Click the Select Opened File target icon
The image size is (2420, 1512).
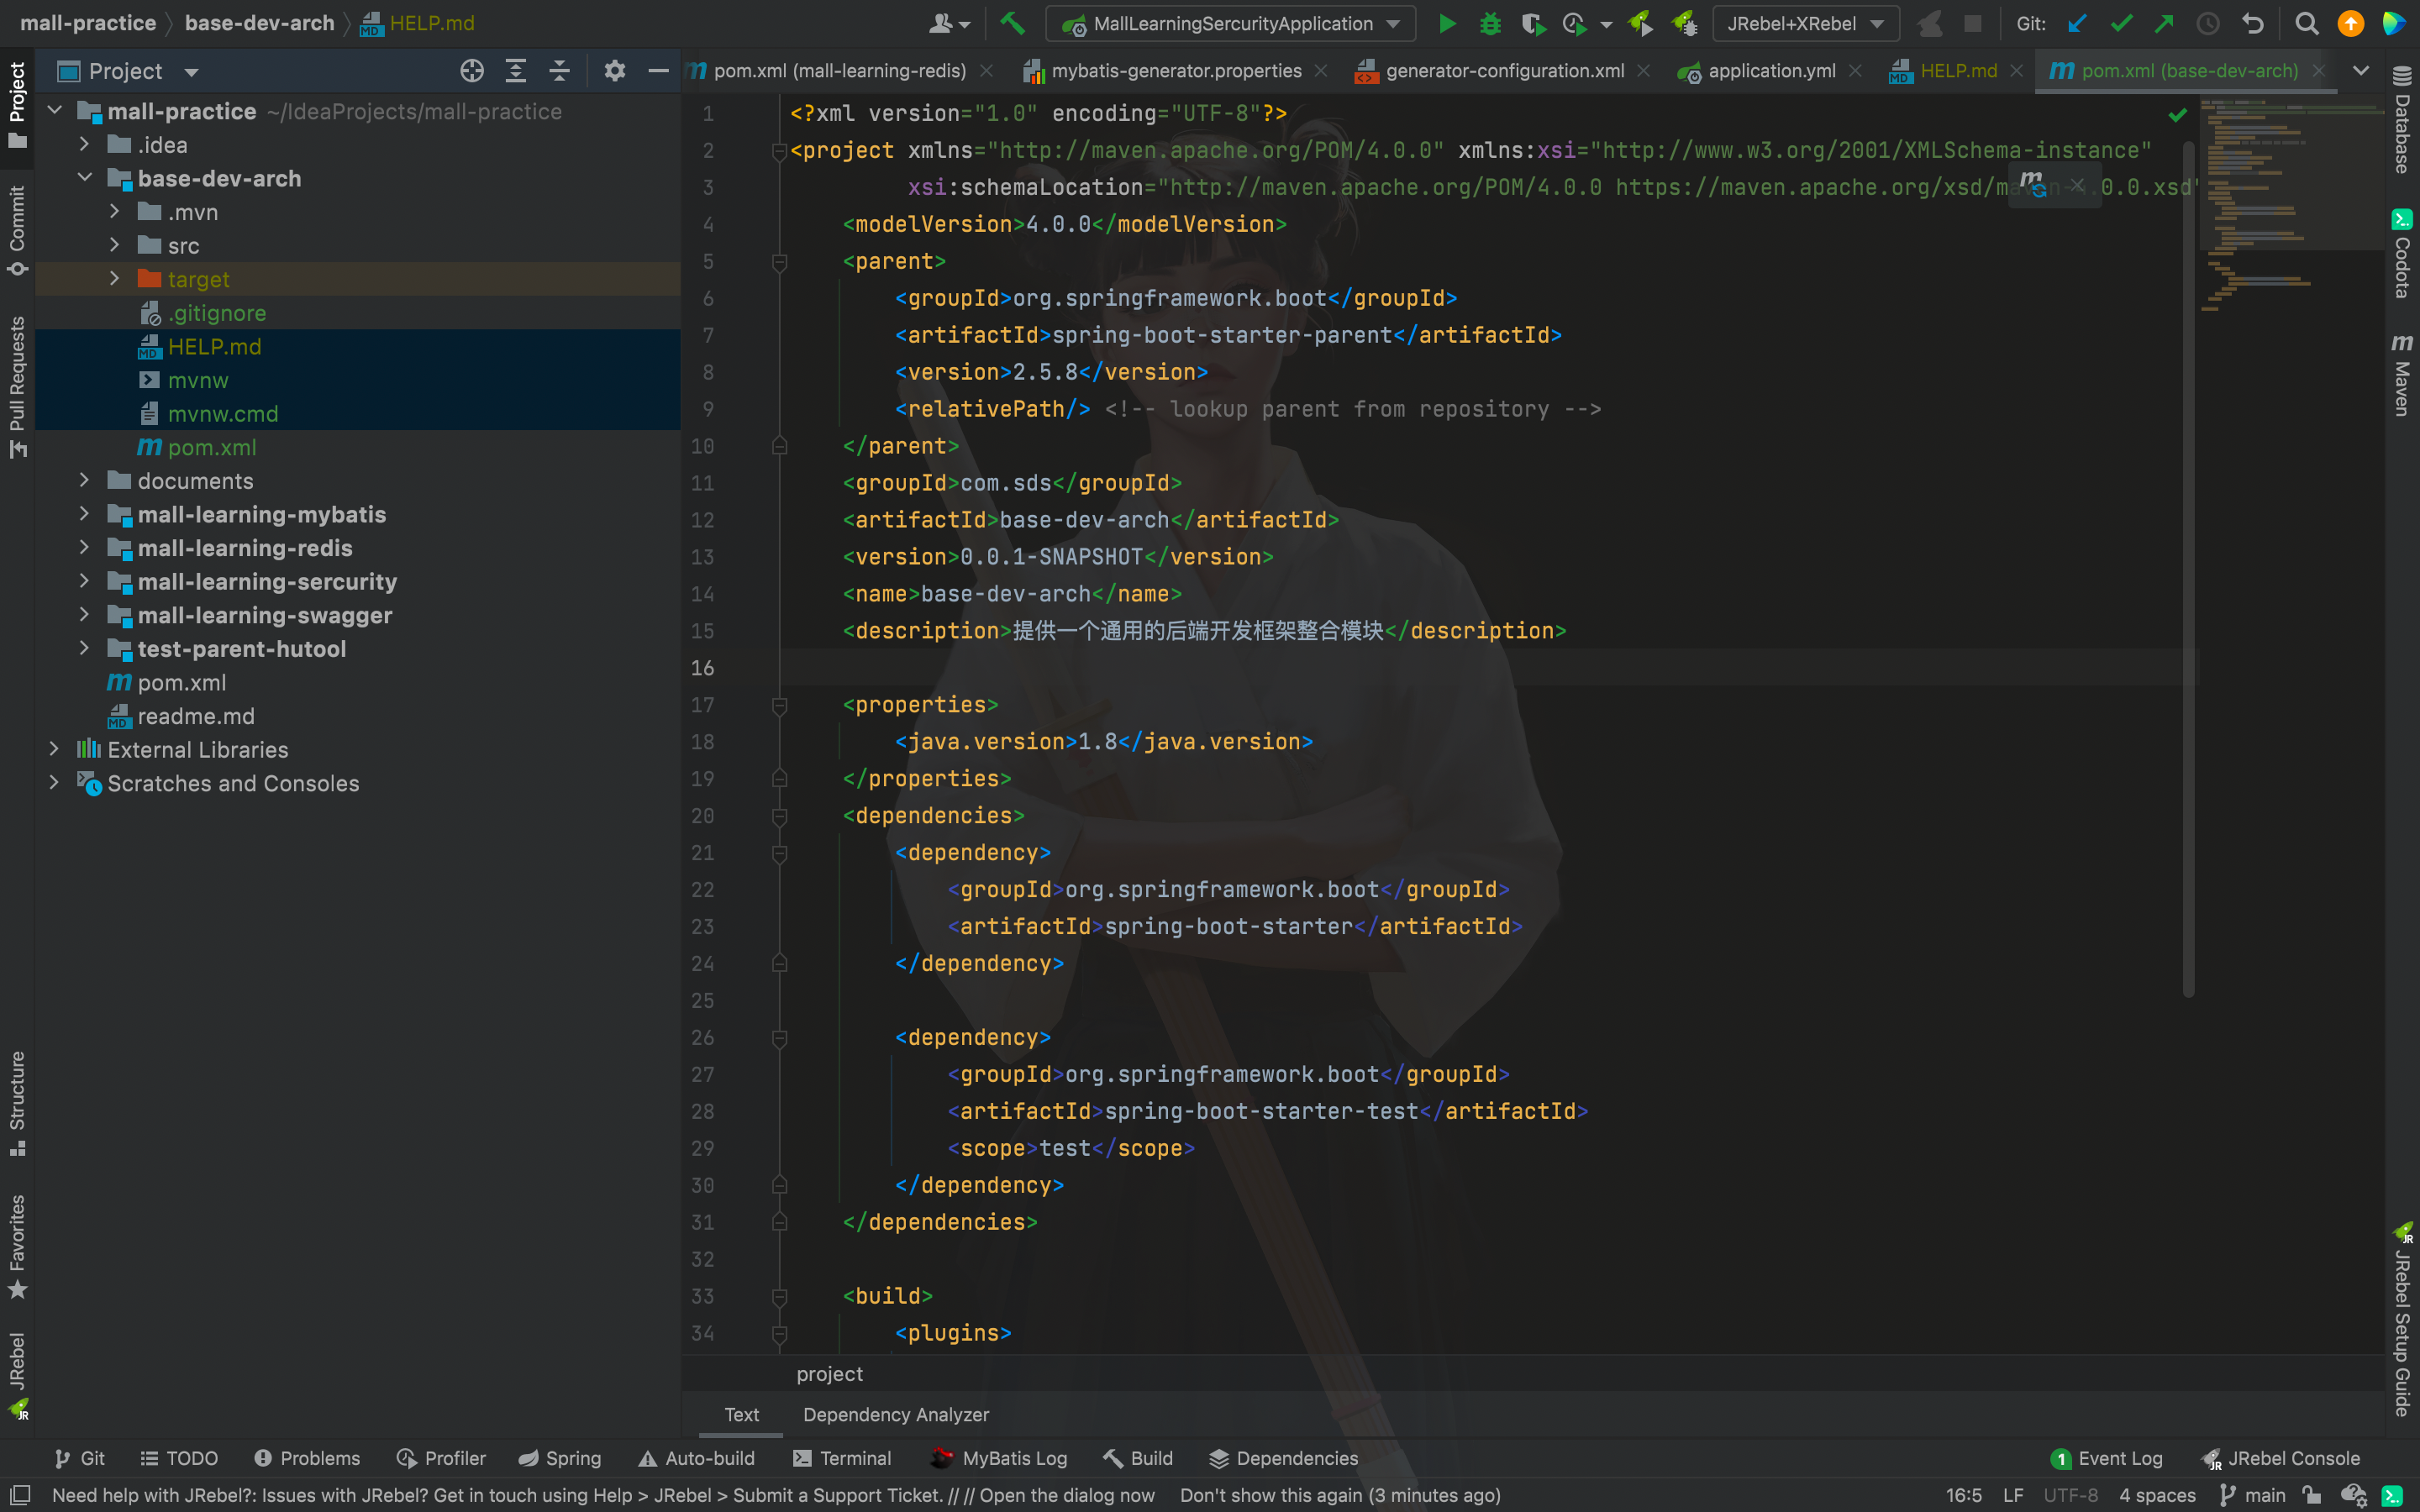pyautogui.click(x=472, y=71)
